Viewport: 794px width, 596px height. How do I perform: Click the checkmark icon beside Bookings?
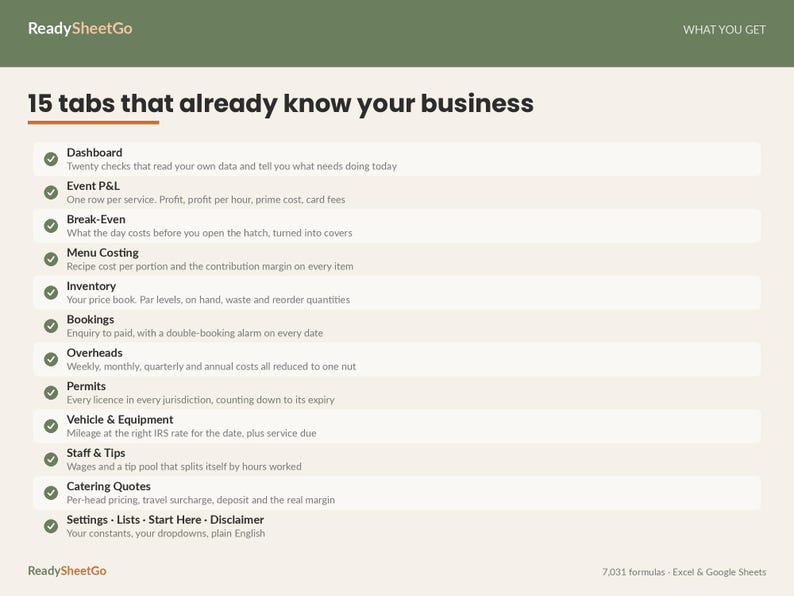[x=51, y=326]
